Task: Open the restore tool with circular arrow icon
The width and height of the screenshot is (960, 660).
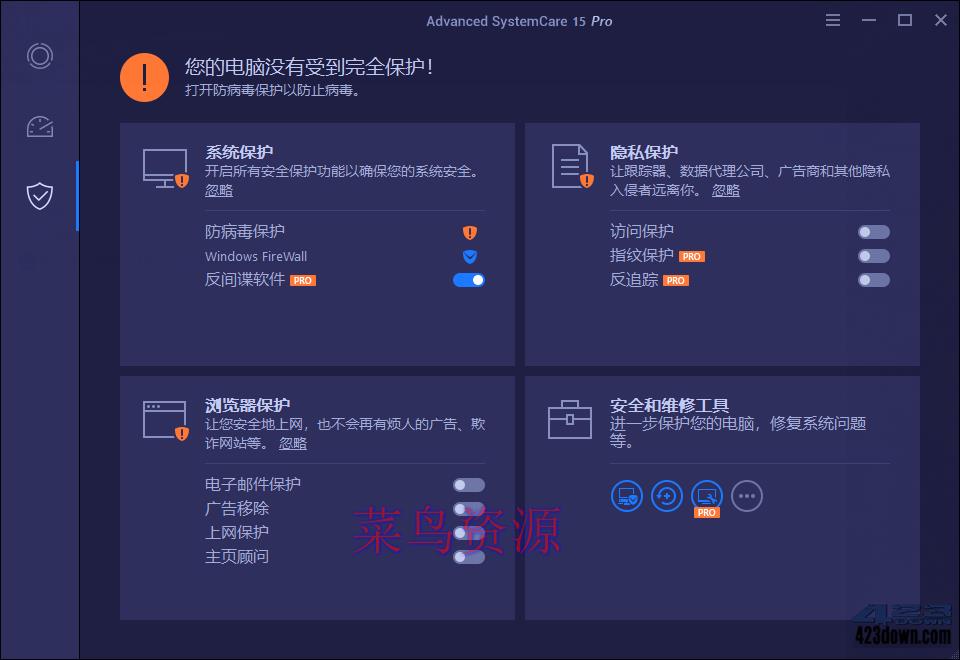Action: coord(667,496)
